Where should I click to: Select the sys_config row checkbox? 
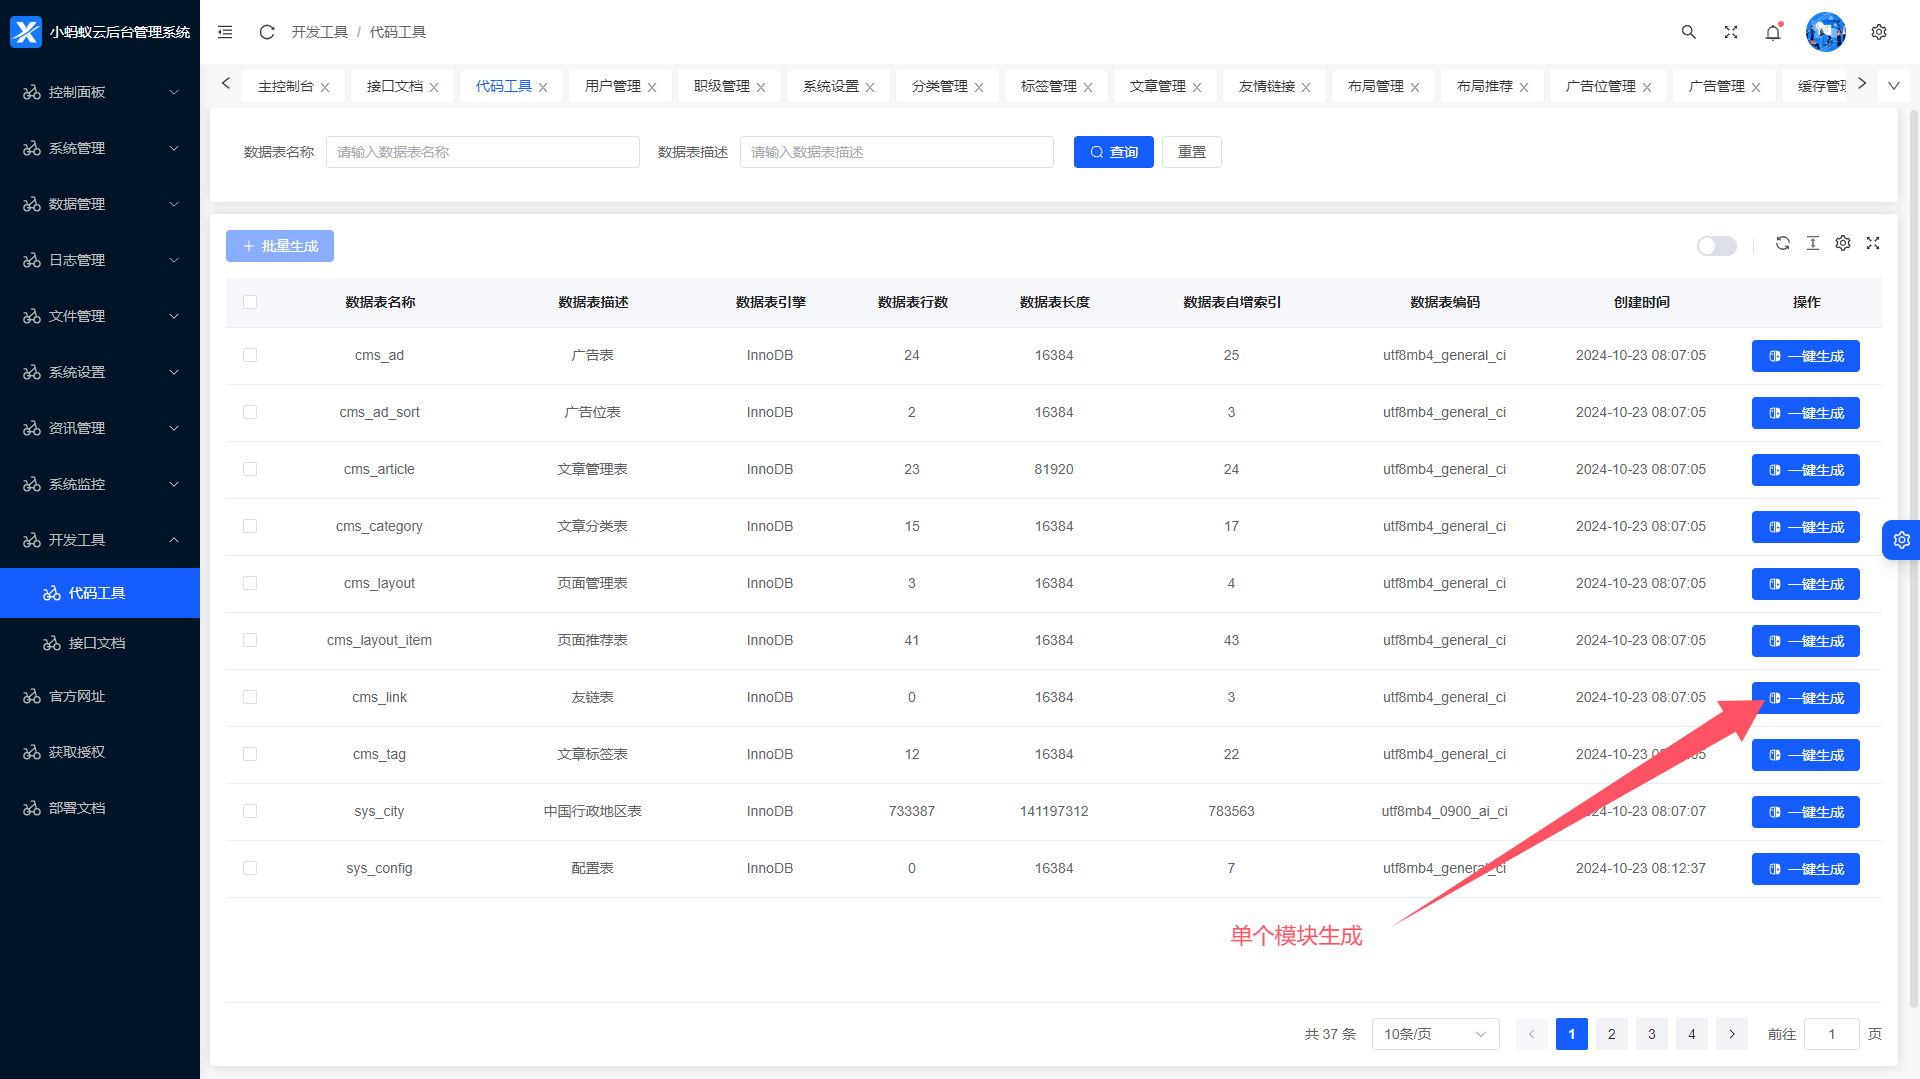(250, 868)
